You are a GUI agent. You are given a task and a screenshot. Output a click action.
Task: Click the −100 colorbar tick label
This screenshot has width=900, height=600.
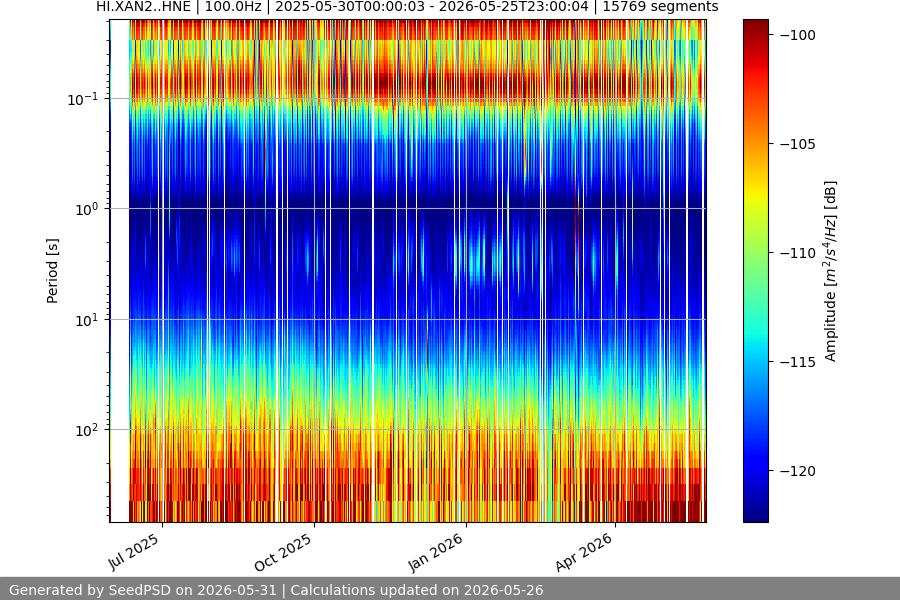798,35
